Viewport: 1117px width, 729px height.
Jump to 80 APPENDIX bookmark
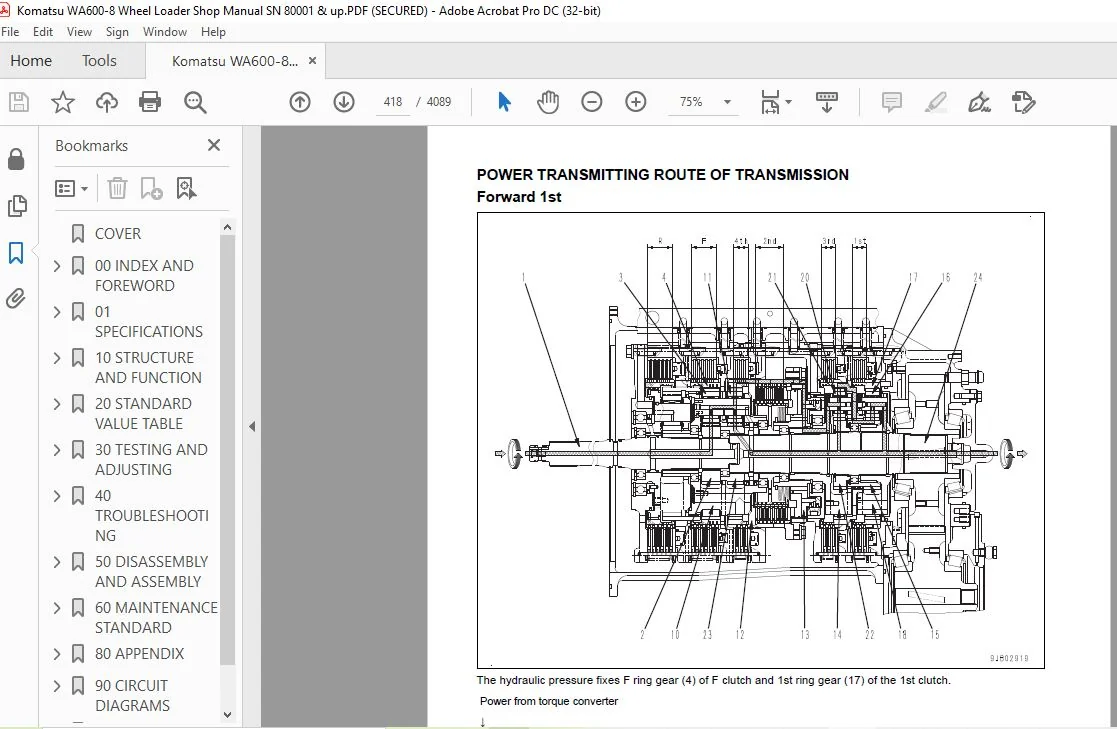(140, 653)
